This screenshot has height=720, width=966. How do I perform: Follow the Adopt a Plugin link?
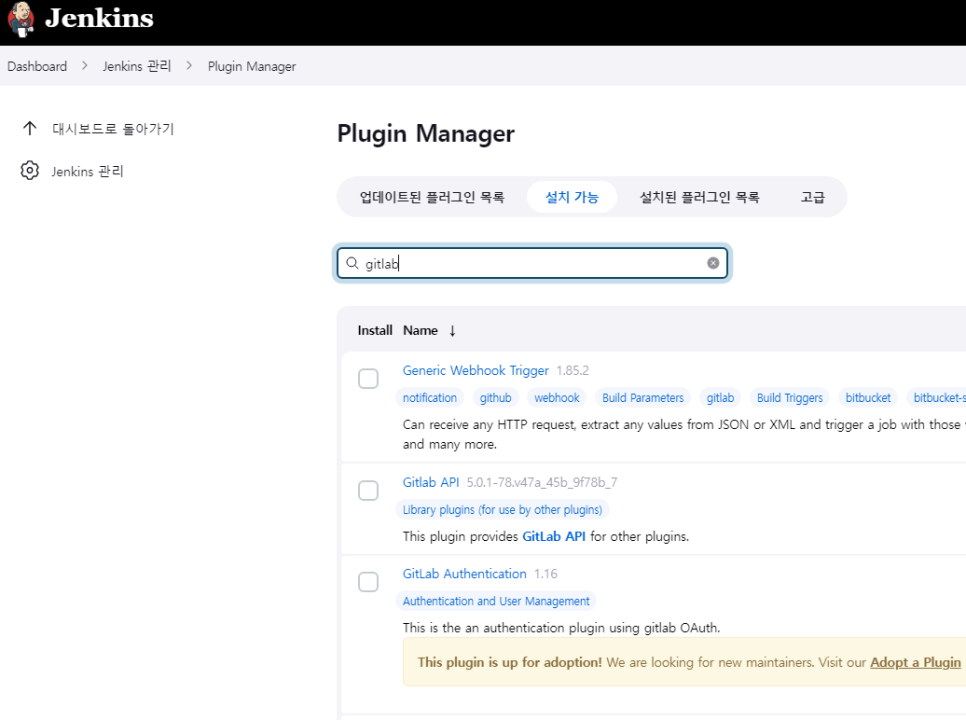915,662
